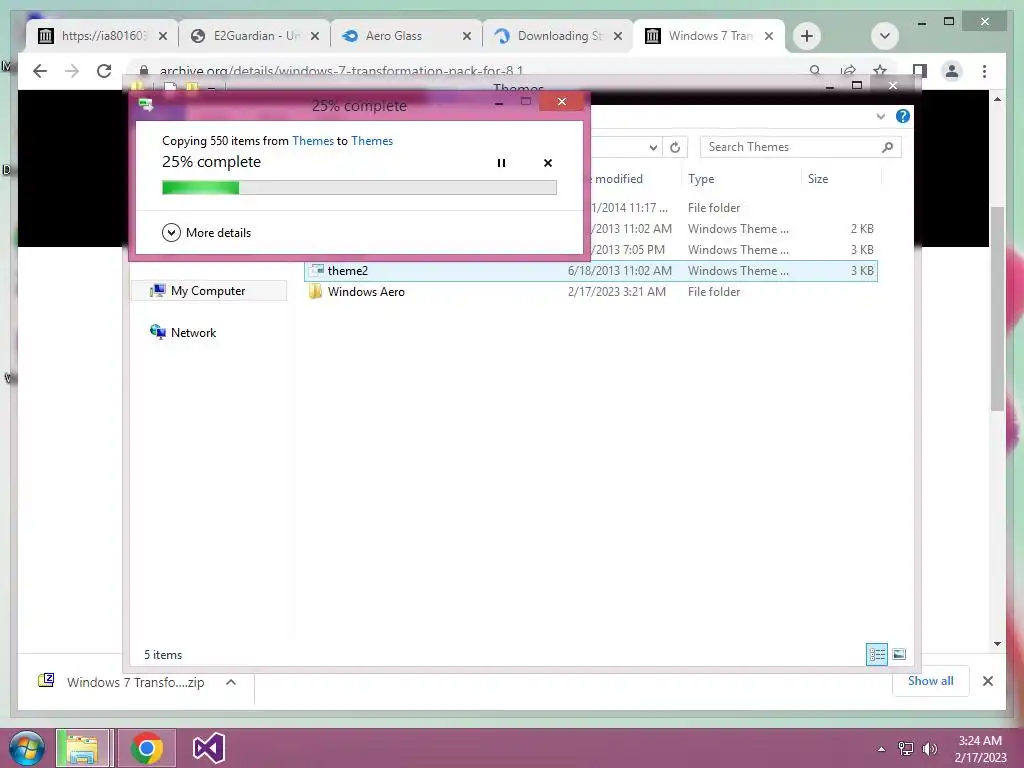
Task: Switch to the ia80160 browser tab
Action: (104, 36)
